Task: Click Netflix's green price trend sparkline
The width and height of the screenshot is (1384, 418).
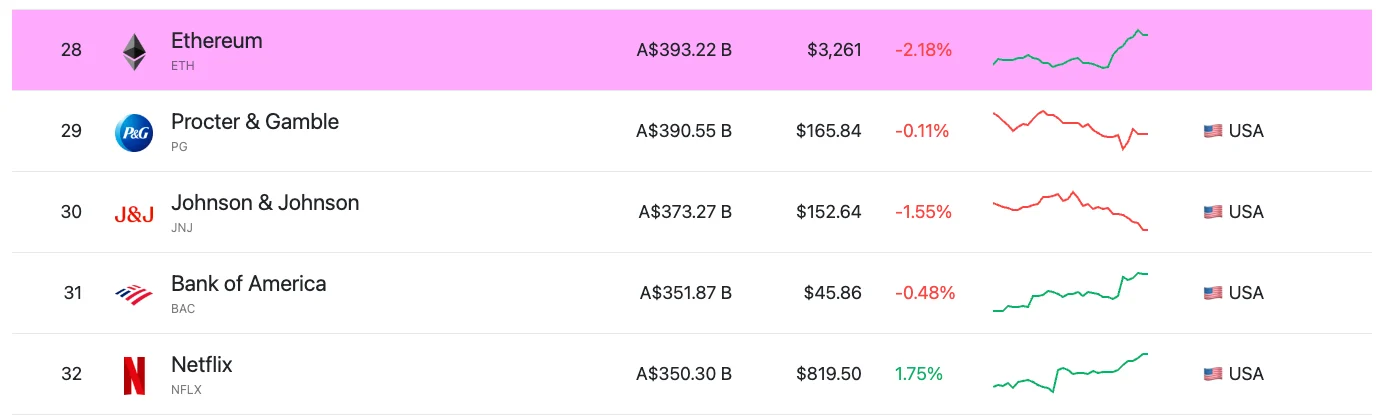Action: point(1070,373)
